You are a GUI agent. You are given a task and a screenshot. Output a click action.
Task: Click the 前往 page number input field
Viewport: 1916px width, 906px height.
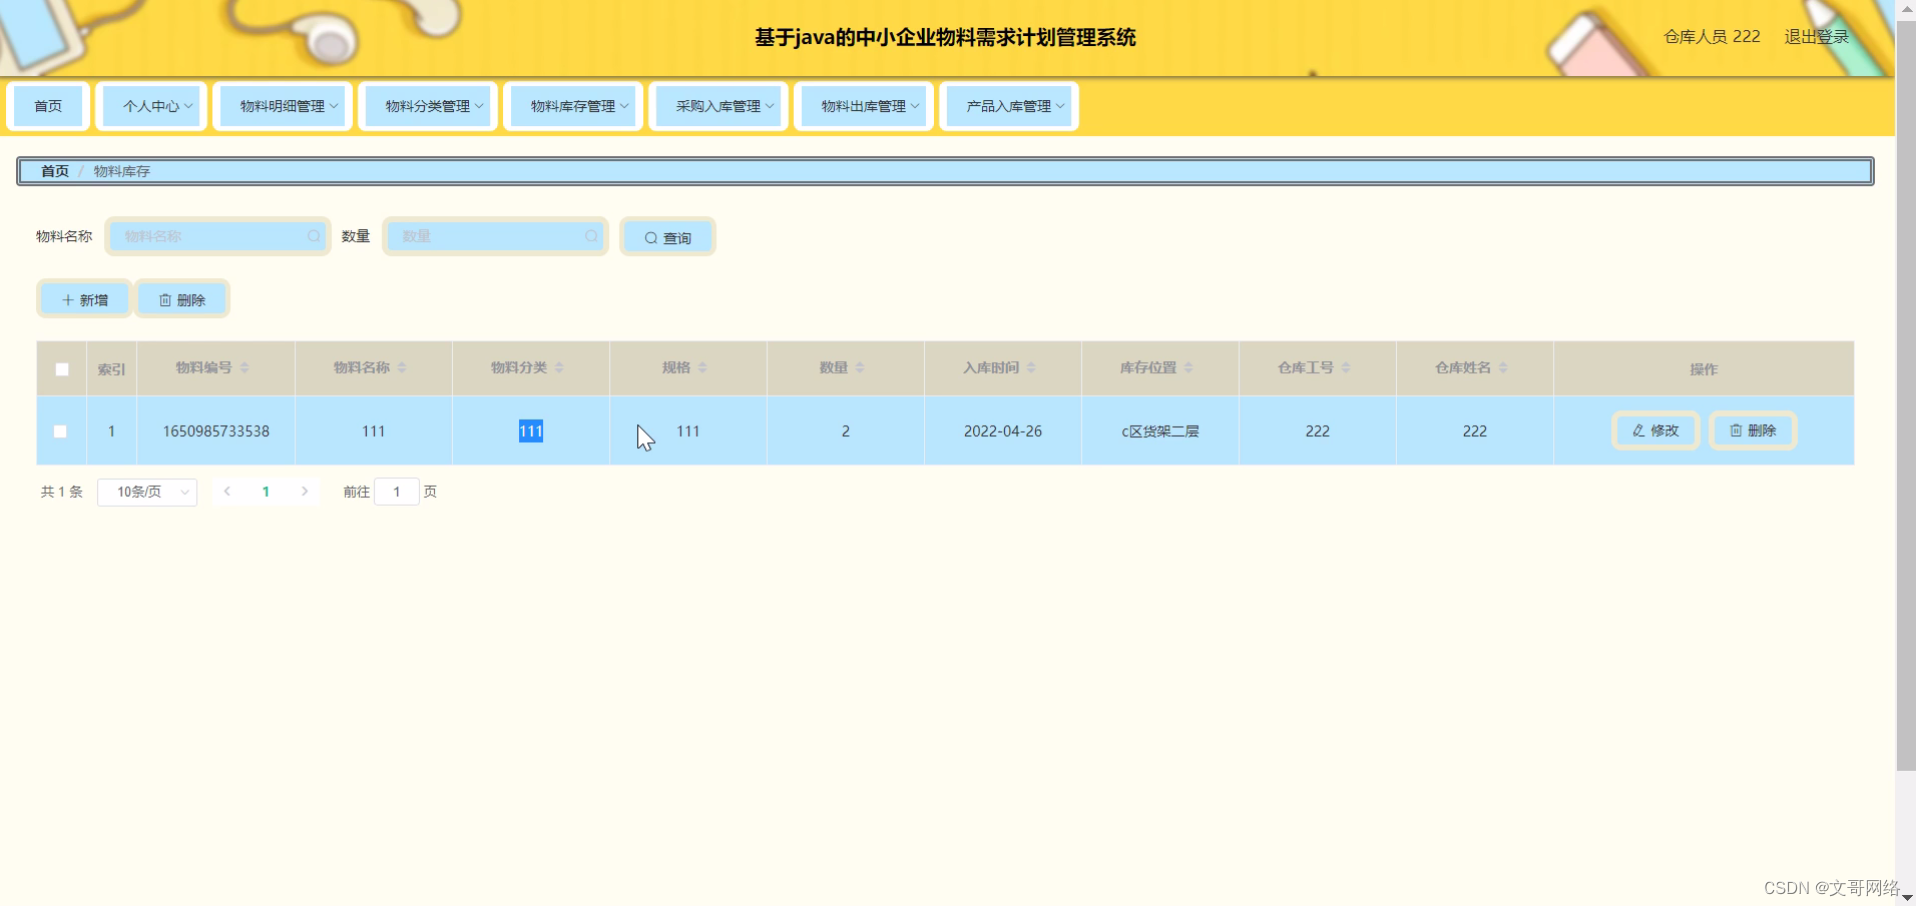(396, 491)
